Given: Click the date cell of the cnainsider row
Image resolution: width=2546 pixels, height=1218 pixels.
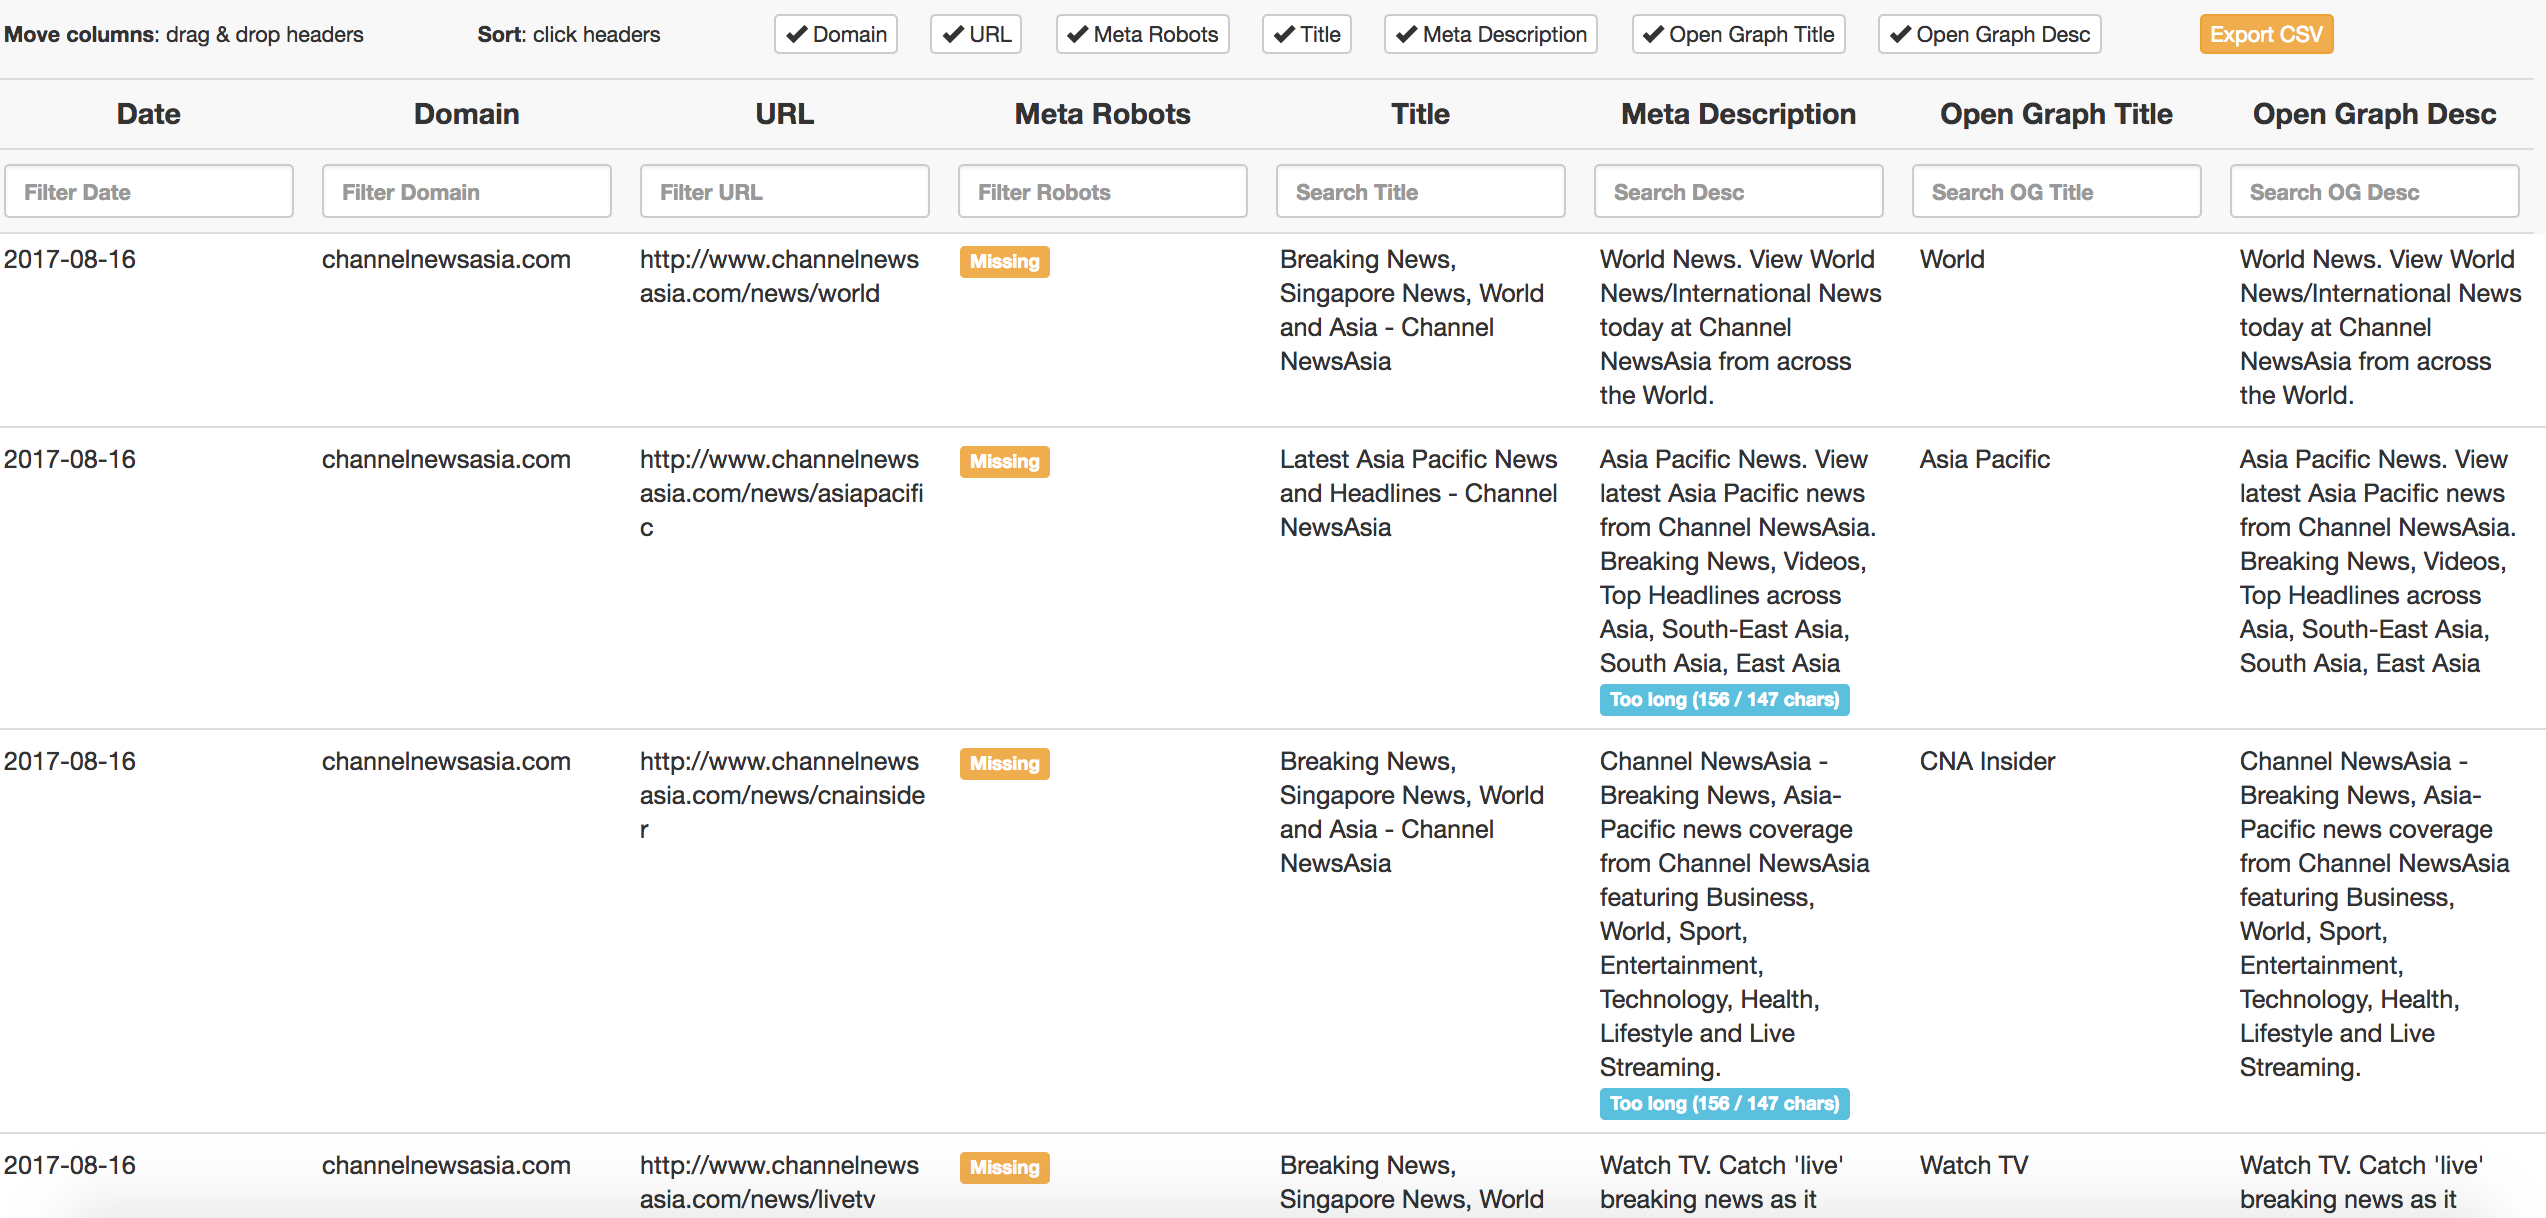Looking at the screenshot, I should pos(70,762).
